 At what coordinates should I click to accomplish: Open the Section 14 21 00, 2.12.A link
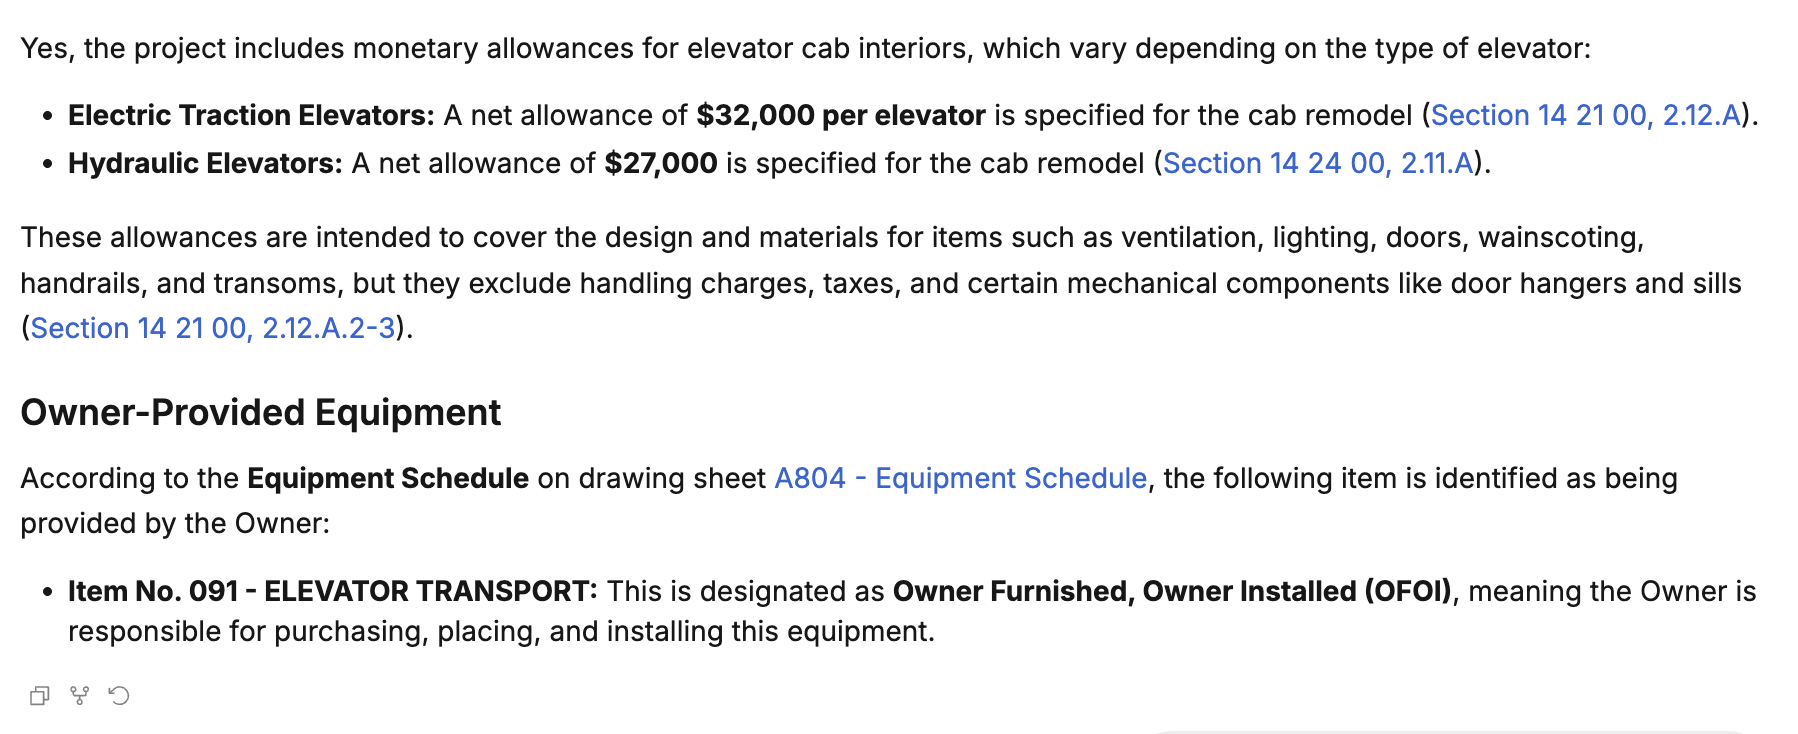point(1585,116)
